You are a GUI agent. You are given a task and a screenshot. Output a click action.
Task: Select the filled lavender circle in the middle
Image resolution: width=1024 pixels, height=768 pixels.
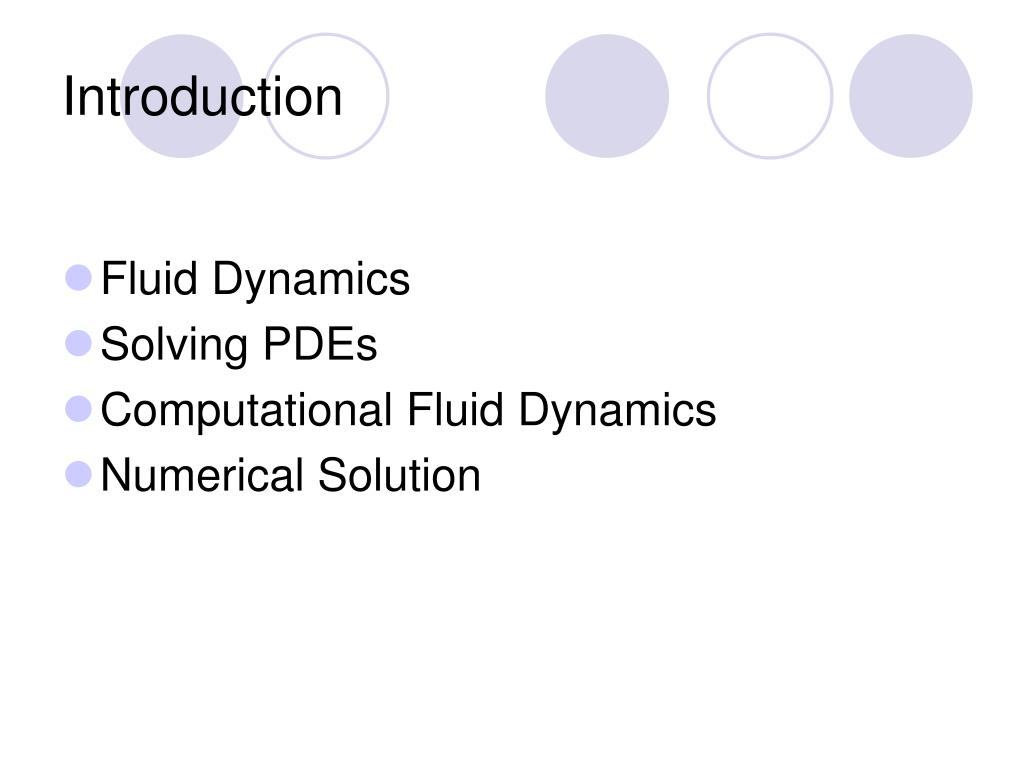pos(607,96)
